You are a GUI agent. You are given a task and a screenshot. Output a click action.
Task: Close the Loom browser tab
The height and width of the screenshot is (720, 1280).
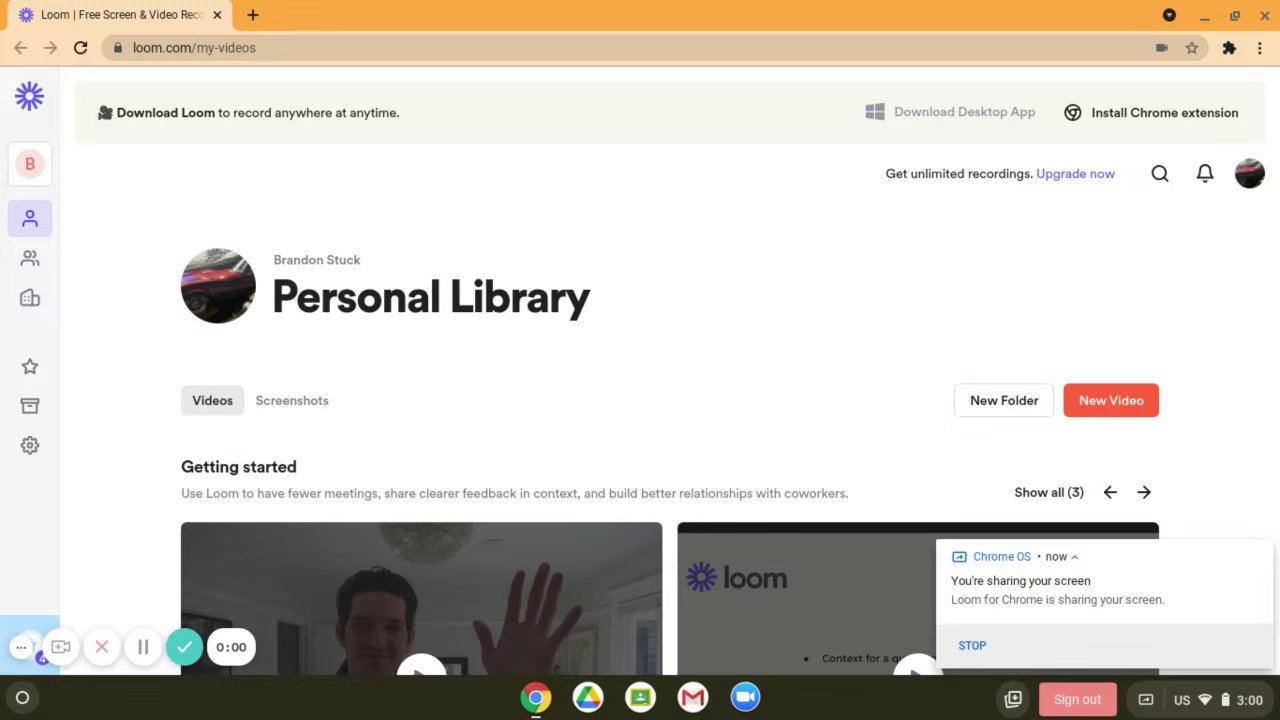tap(217, 15)
